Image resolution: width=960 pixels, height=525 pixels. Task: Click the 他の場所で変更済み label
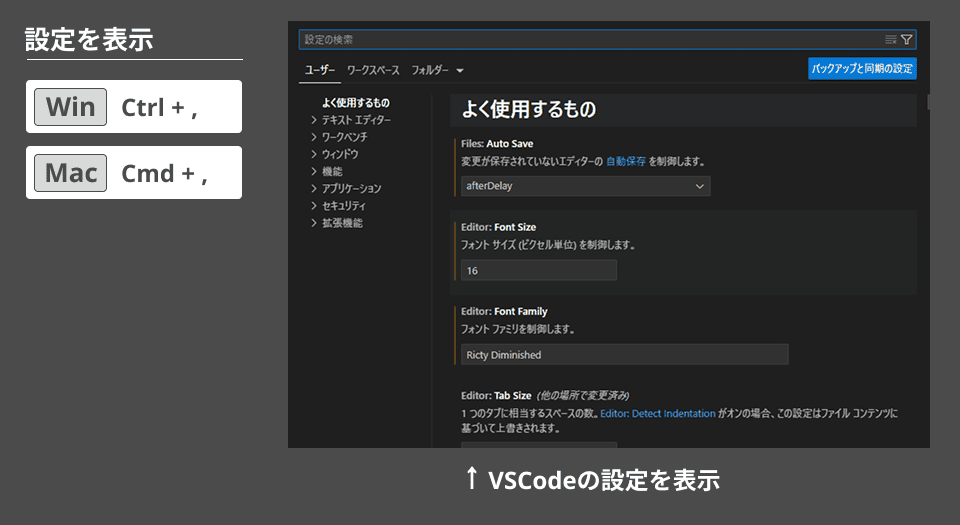[x=583, y=395]
